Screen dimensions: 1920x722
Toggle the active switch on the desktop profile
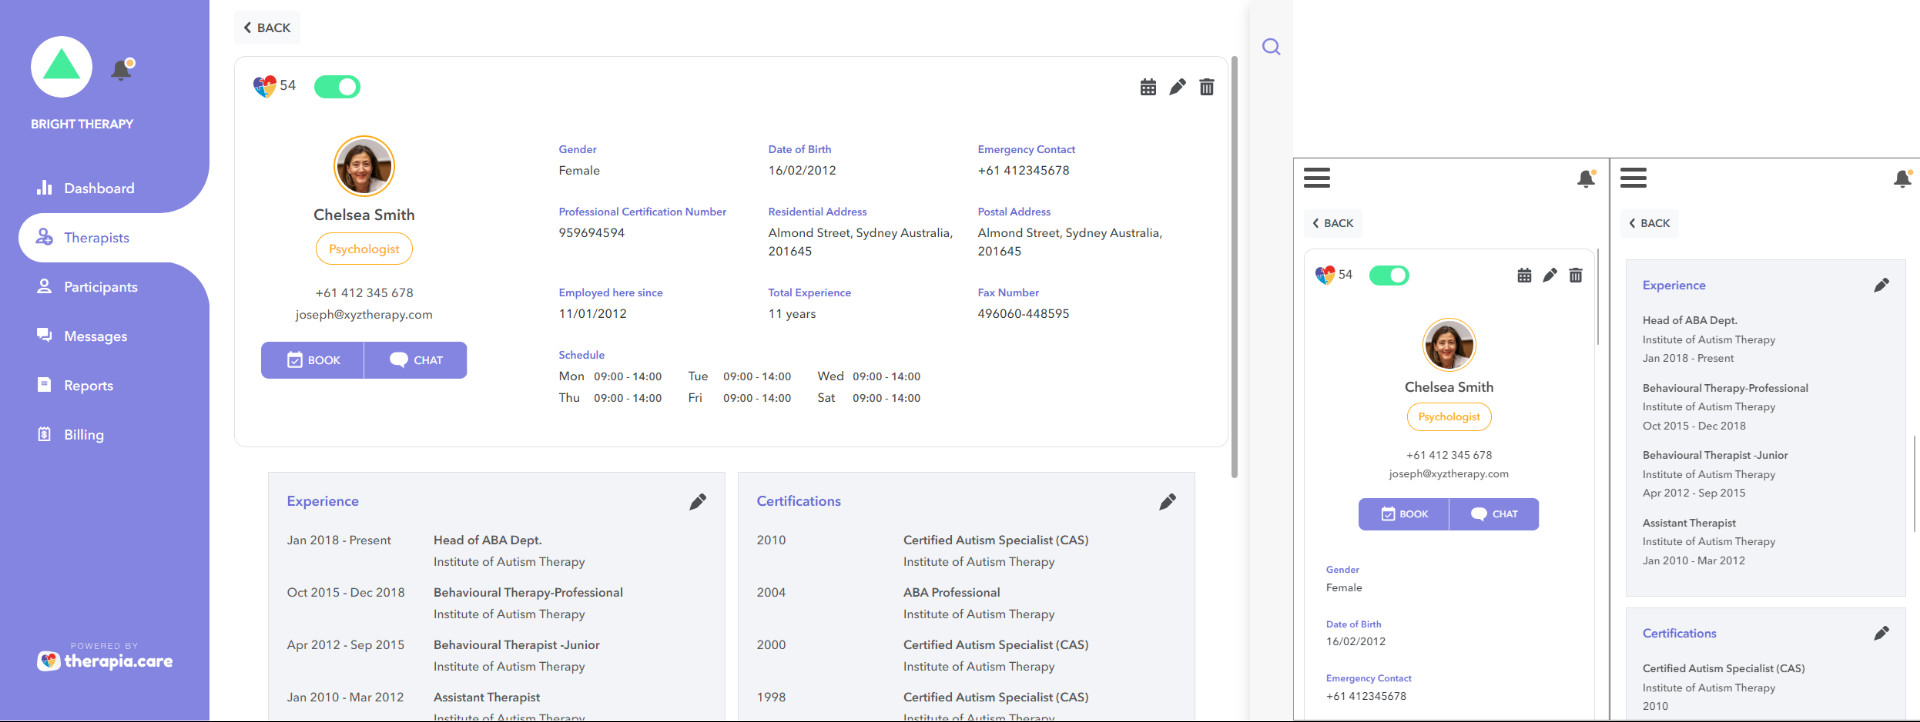coord(337,87)
